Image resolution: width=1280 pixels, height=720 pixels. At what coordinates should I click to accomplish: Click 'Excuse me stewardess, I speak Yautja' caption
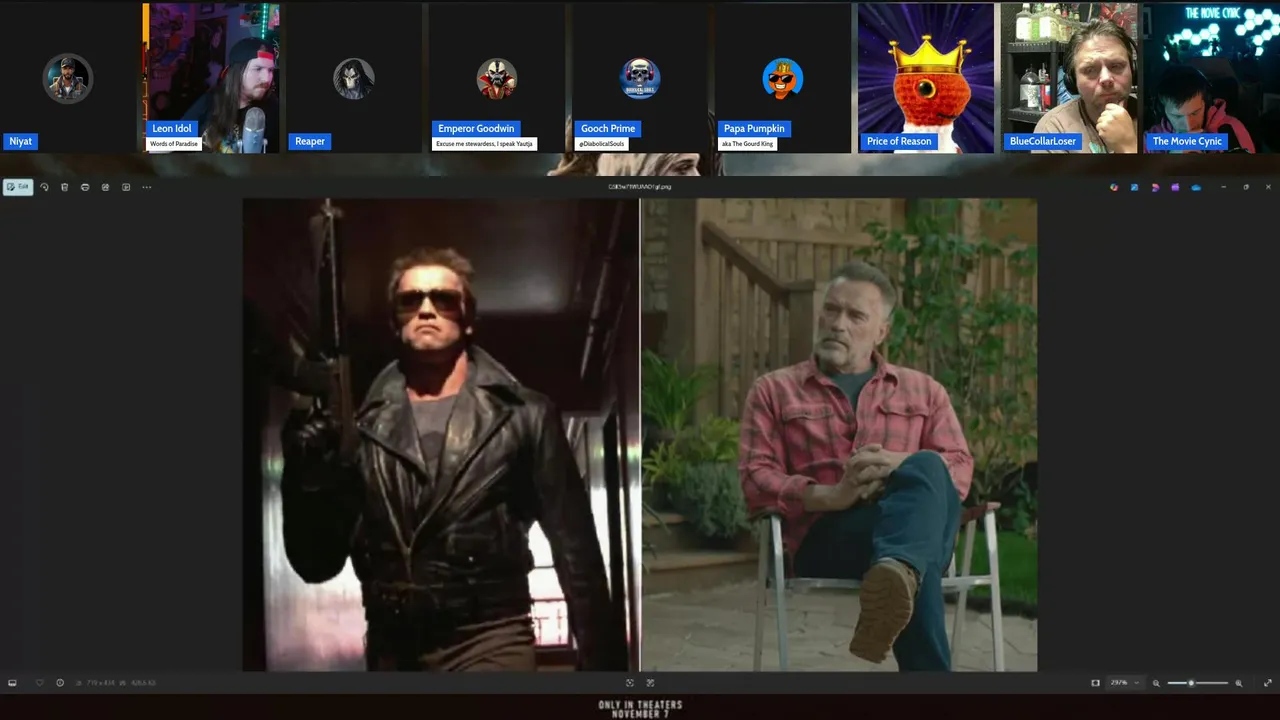(485, 144)
